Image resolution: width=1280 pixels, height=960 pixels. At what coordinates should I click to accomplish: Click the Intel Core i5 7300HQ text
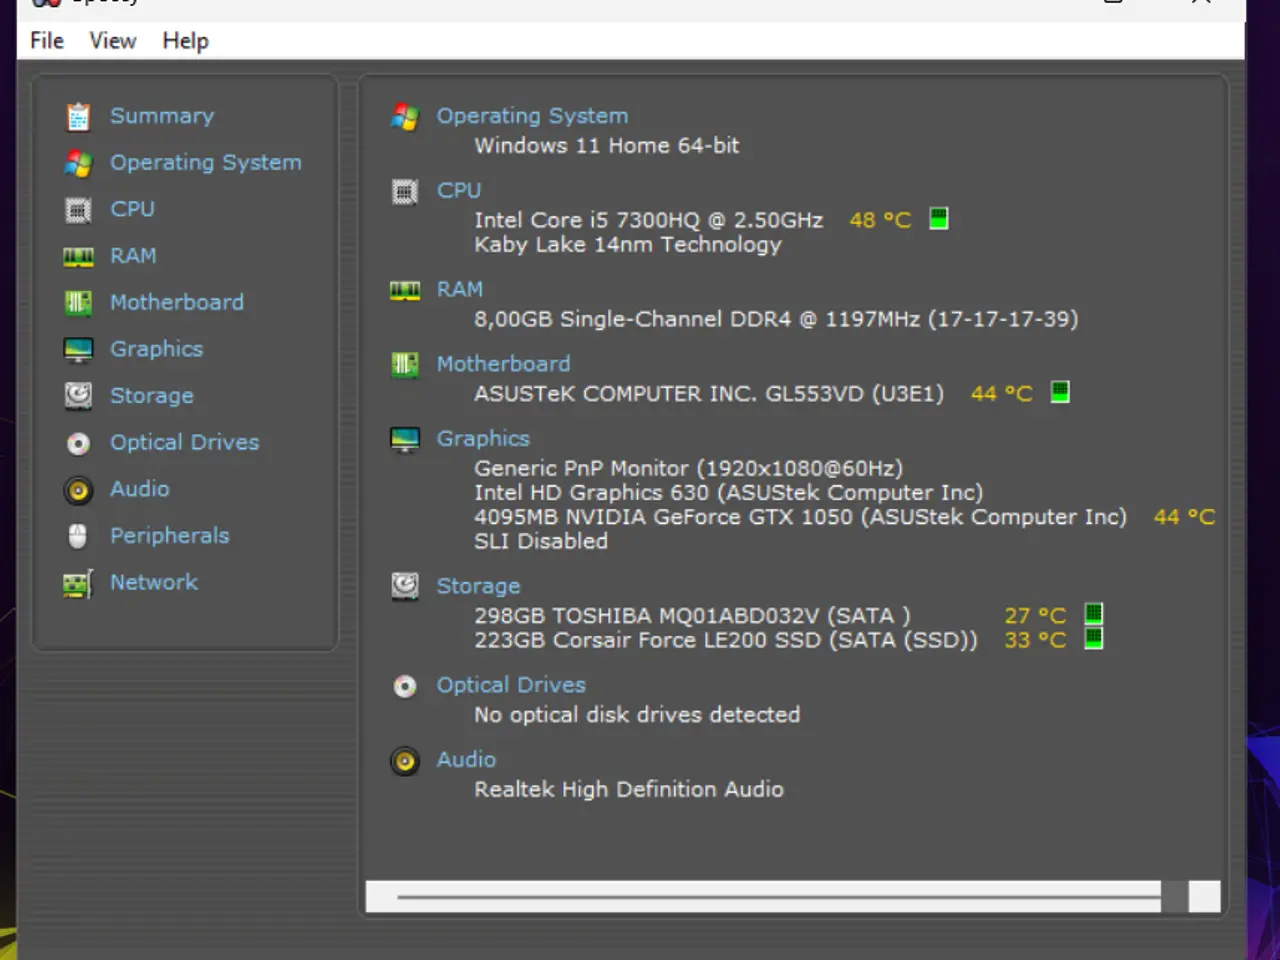click(648, 220)
